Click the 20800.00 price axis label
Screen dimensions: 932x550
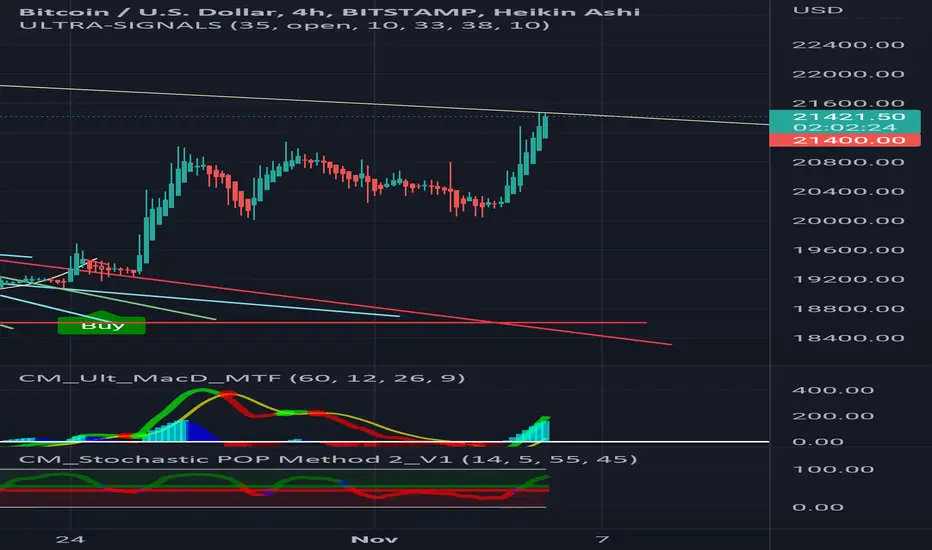click(x=849, y=162)
